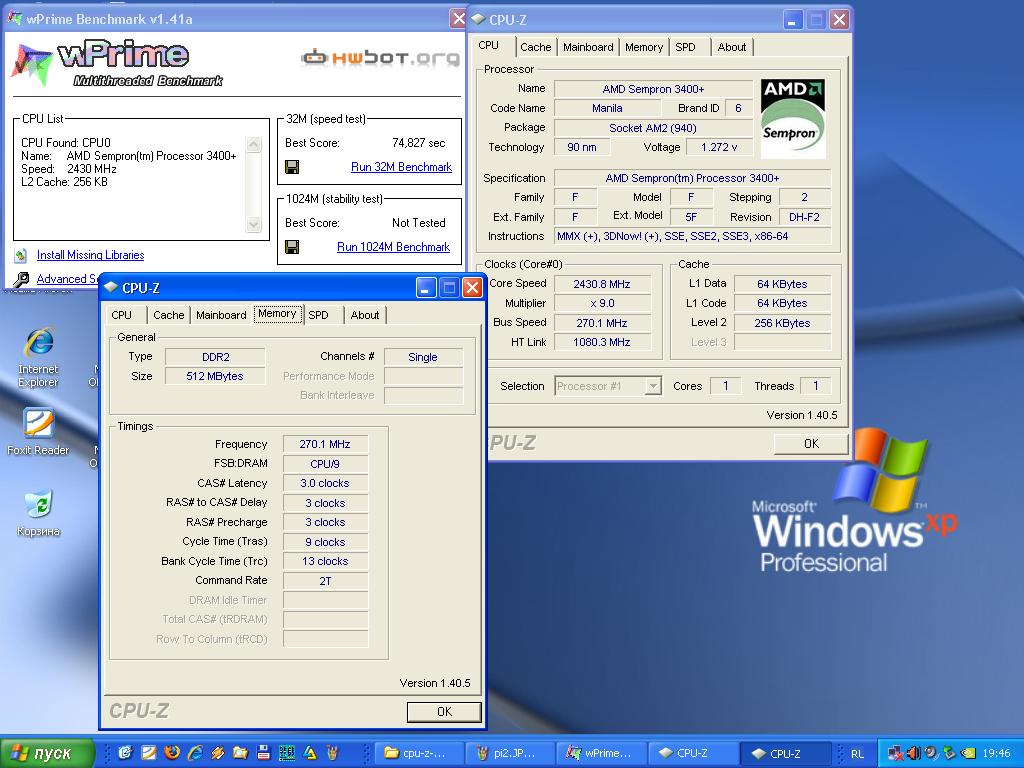Image resolution: width=1024 pixels, height=768 pixels.
Task: Switch to cpu-z- folder taskbar button
Action: click(419, 753)
